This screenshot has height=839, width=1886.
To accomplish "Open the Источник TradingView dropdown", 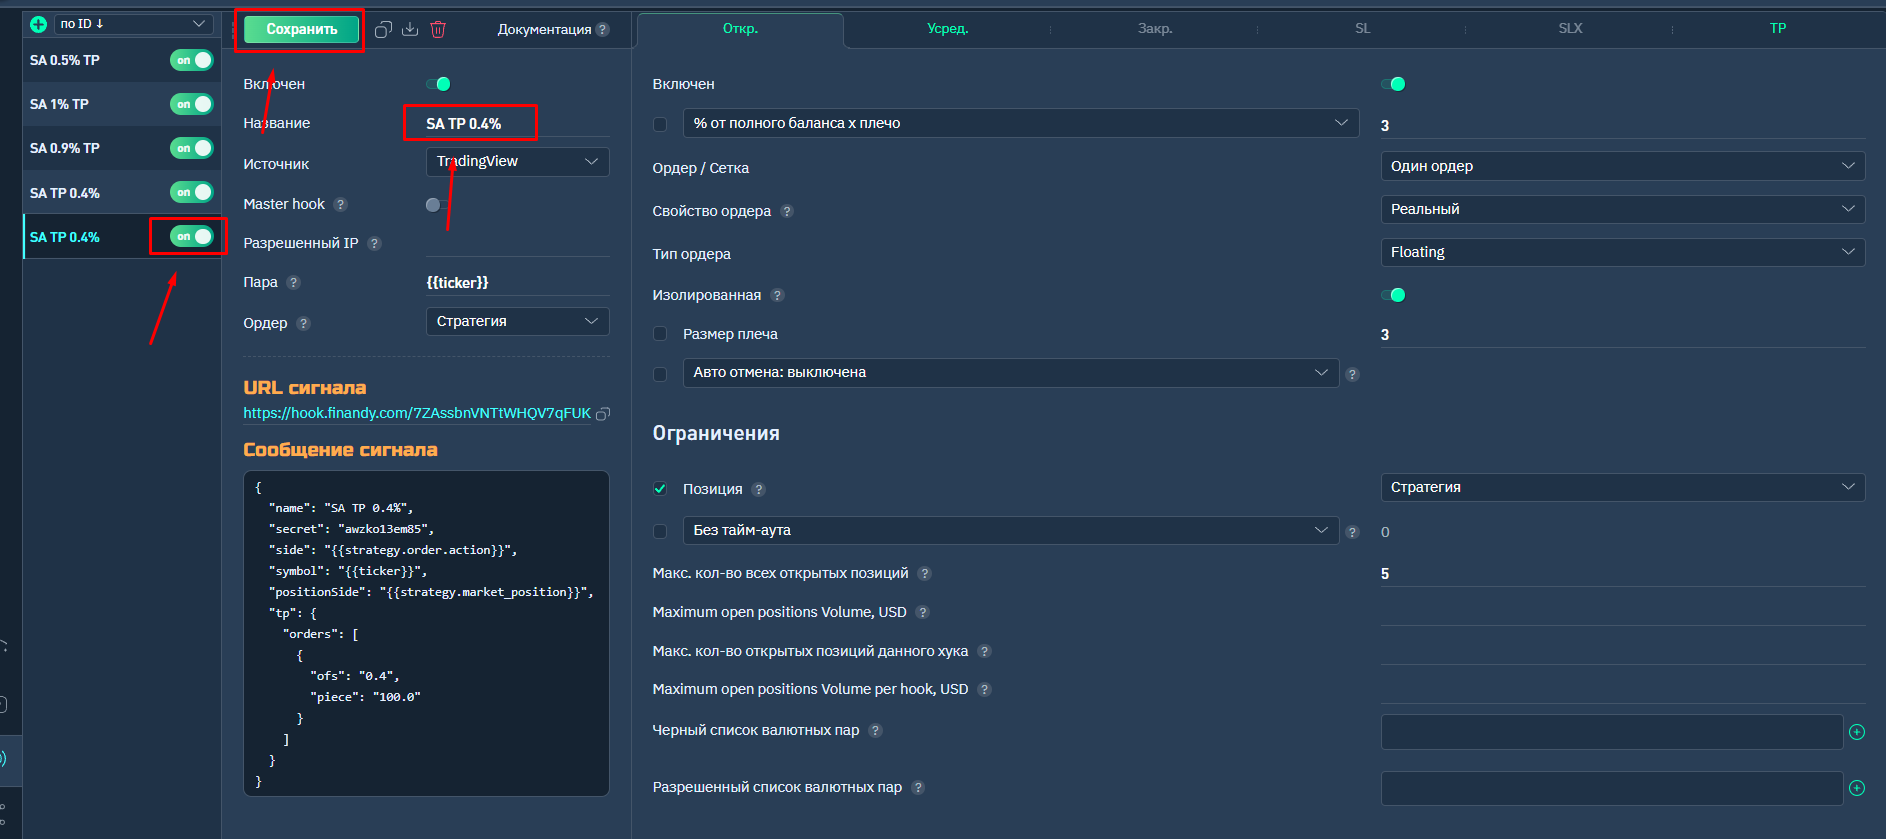I will [x=518, y=162].
